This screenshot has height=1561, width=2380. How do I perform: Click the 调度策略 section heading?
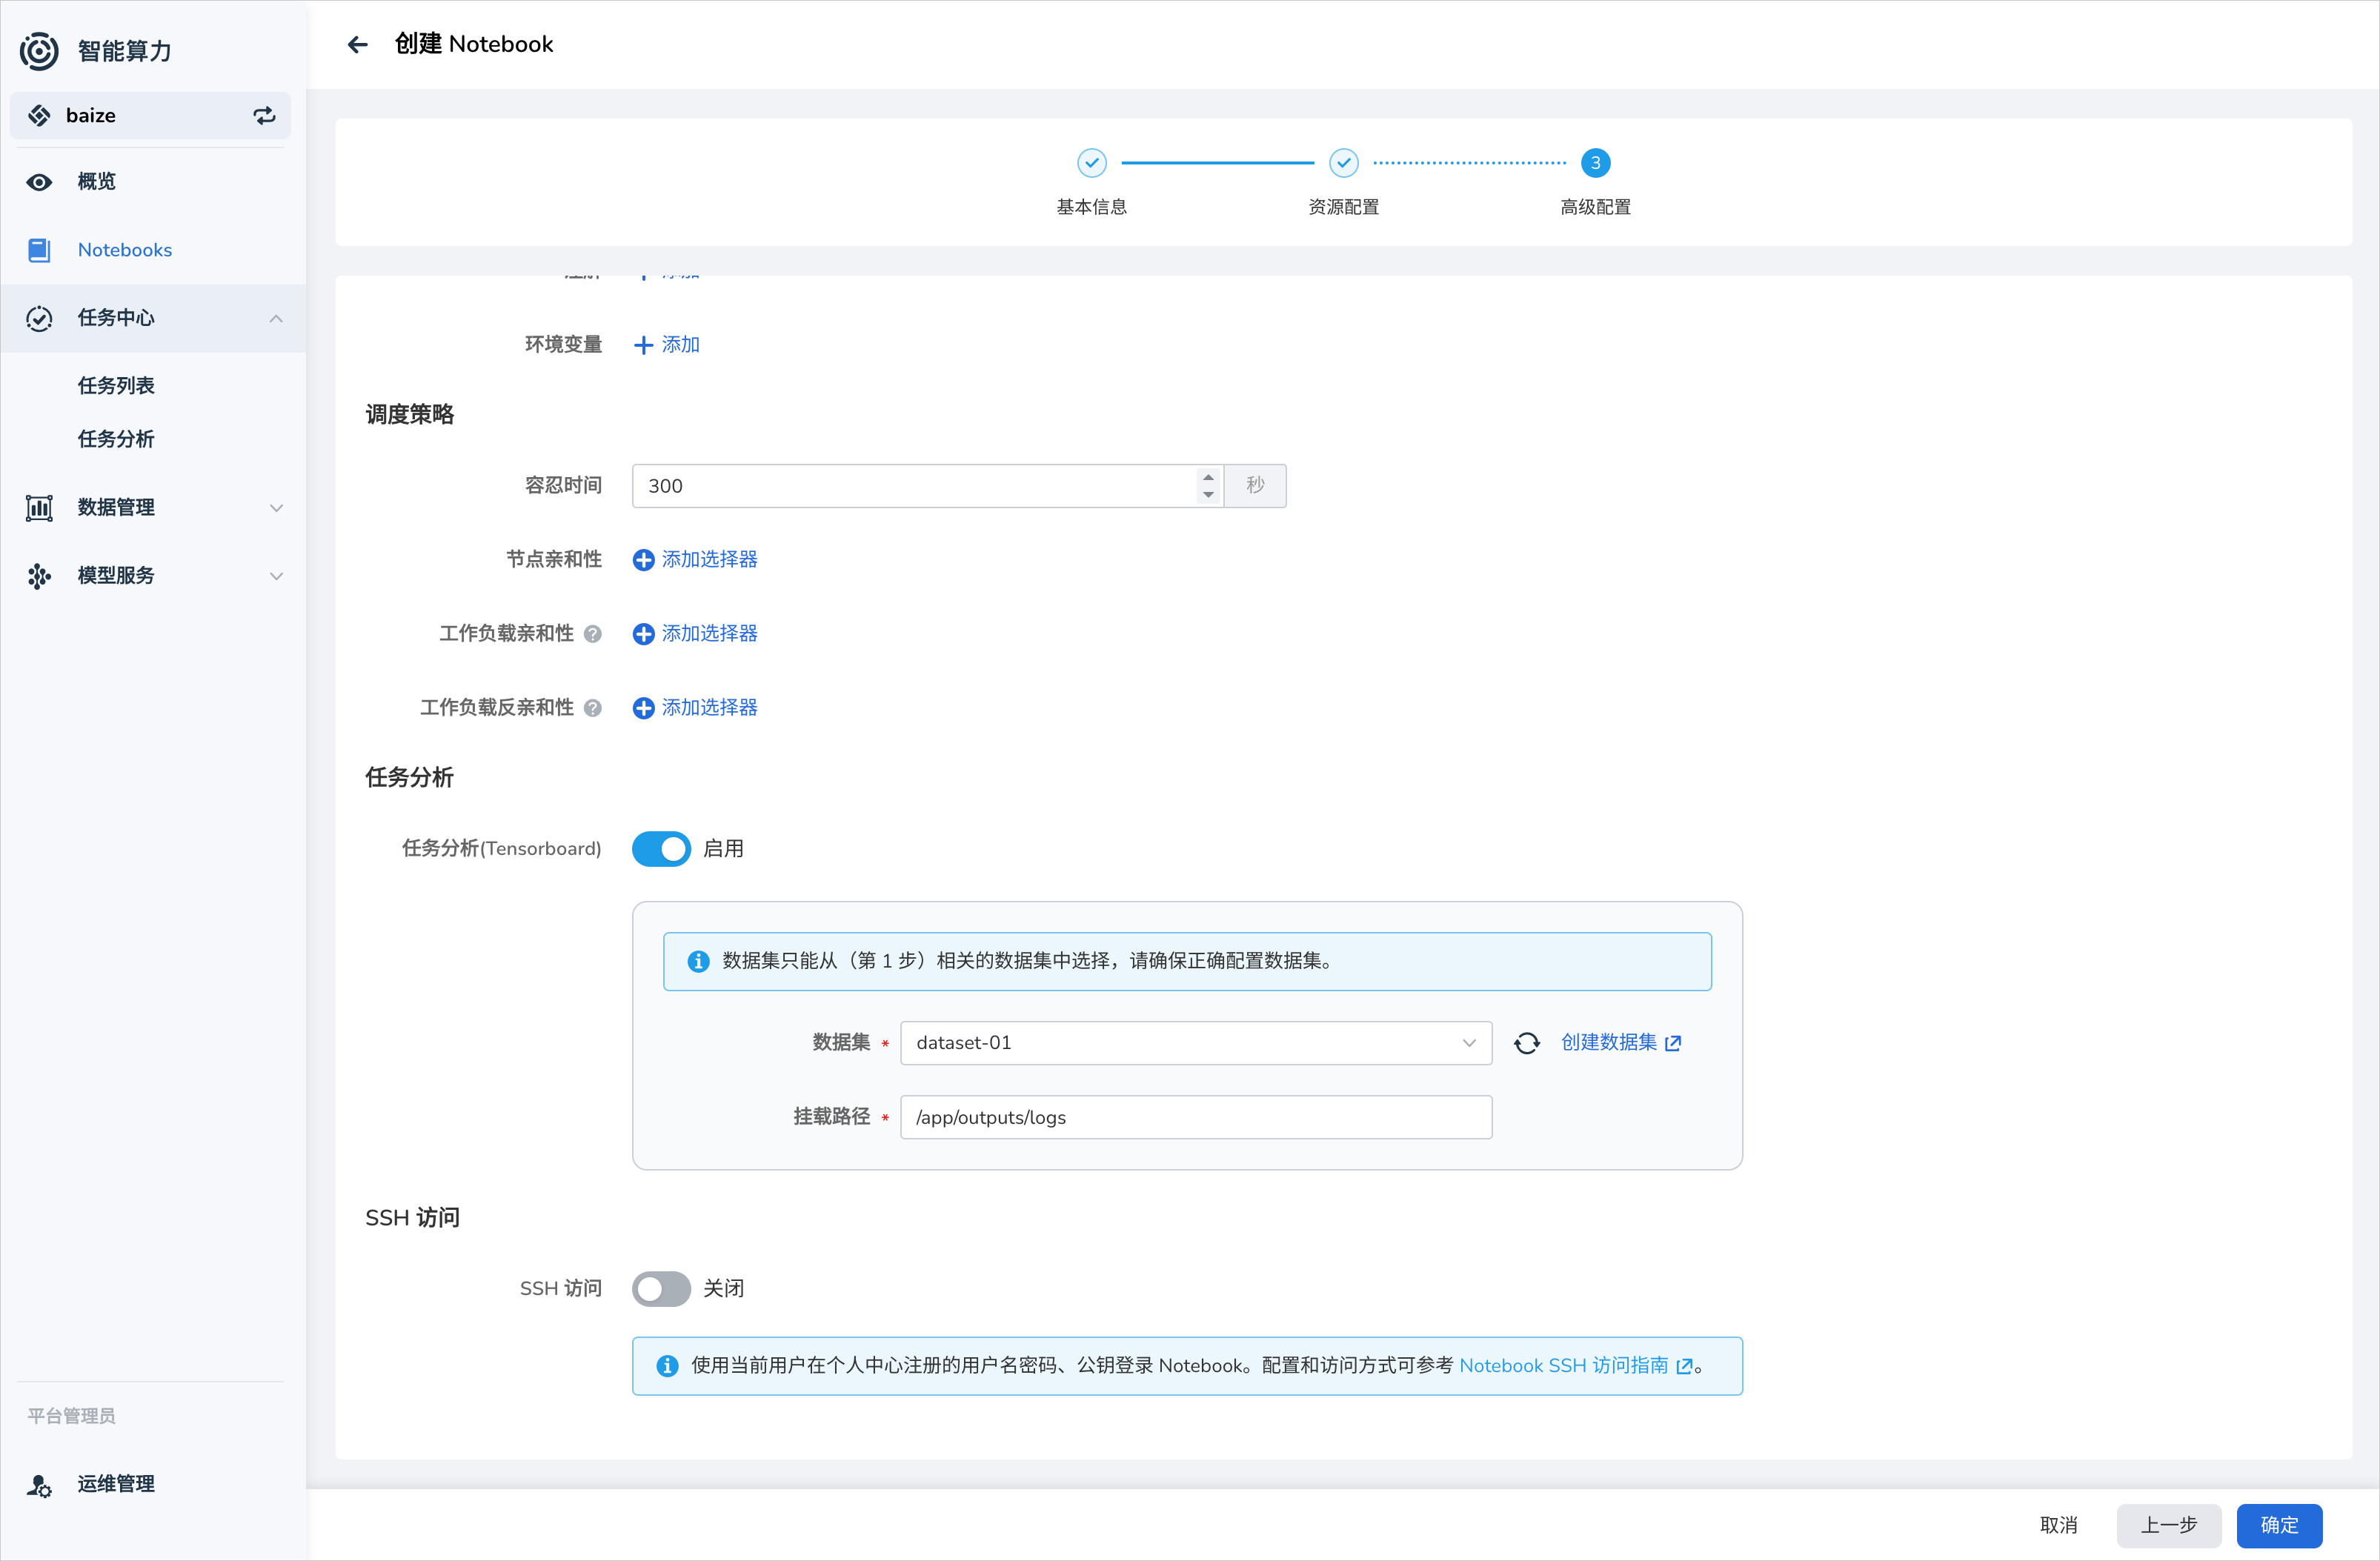[410, 415]
